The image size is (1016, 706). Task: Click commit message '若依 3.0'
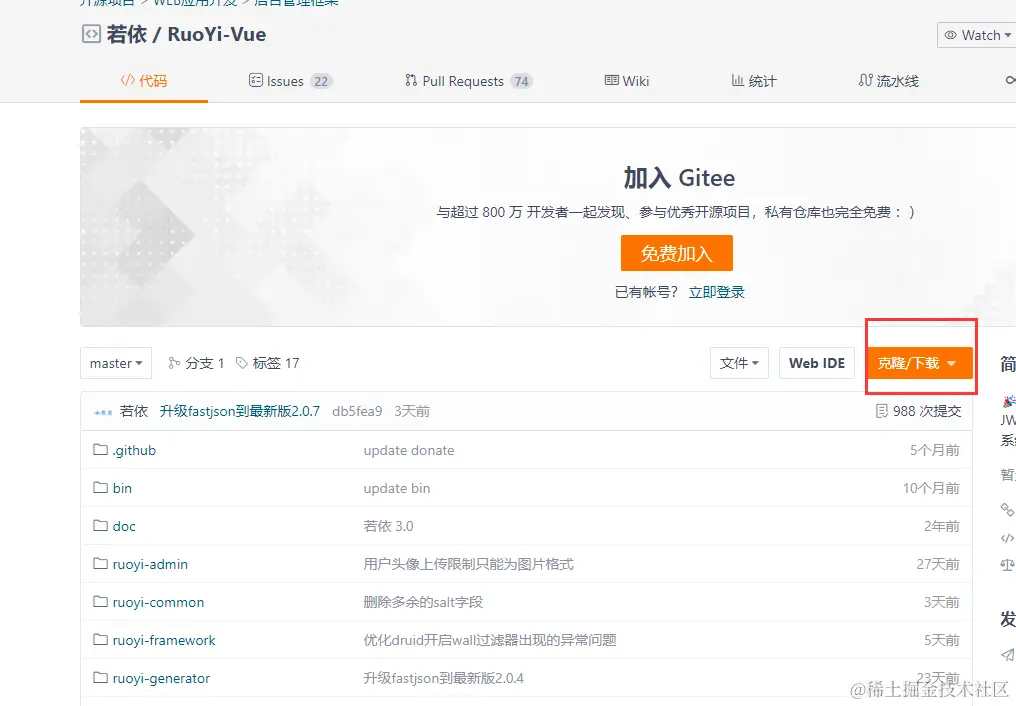click(388, 527)
